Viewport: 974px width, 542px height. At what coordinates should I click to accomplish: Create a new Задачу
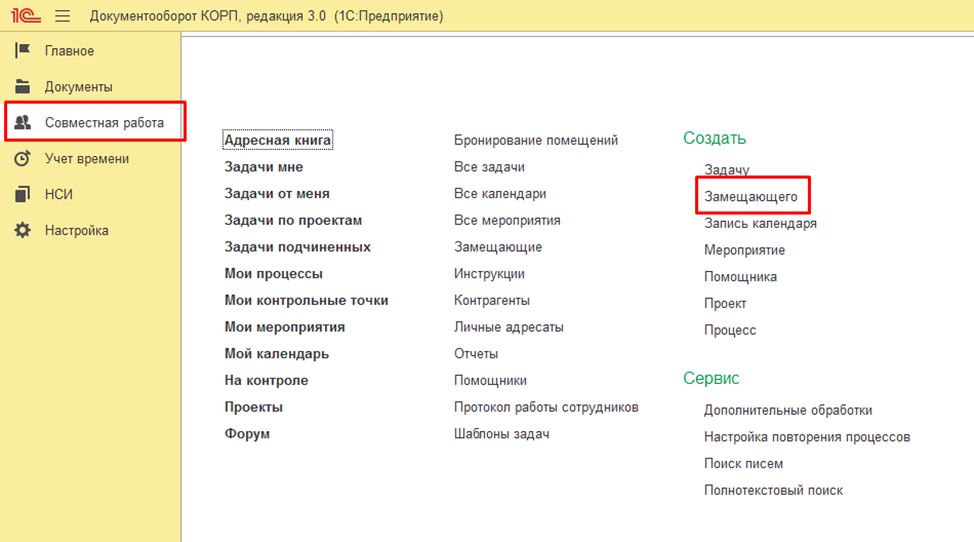727,169
